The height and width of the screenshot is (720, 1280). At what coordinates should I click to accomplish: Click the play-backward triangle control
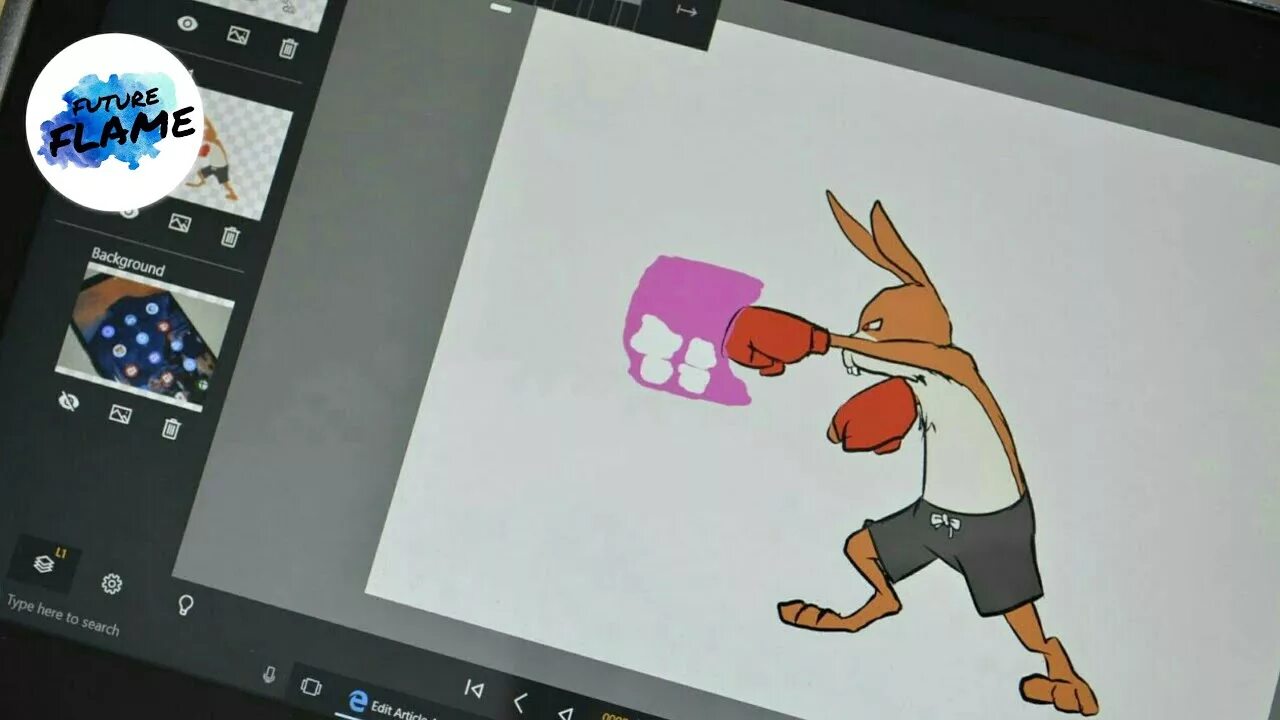tap(564, 713)
